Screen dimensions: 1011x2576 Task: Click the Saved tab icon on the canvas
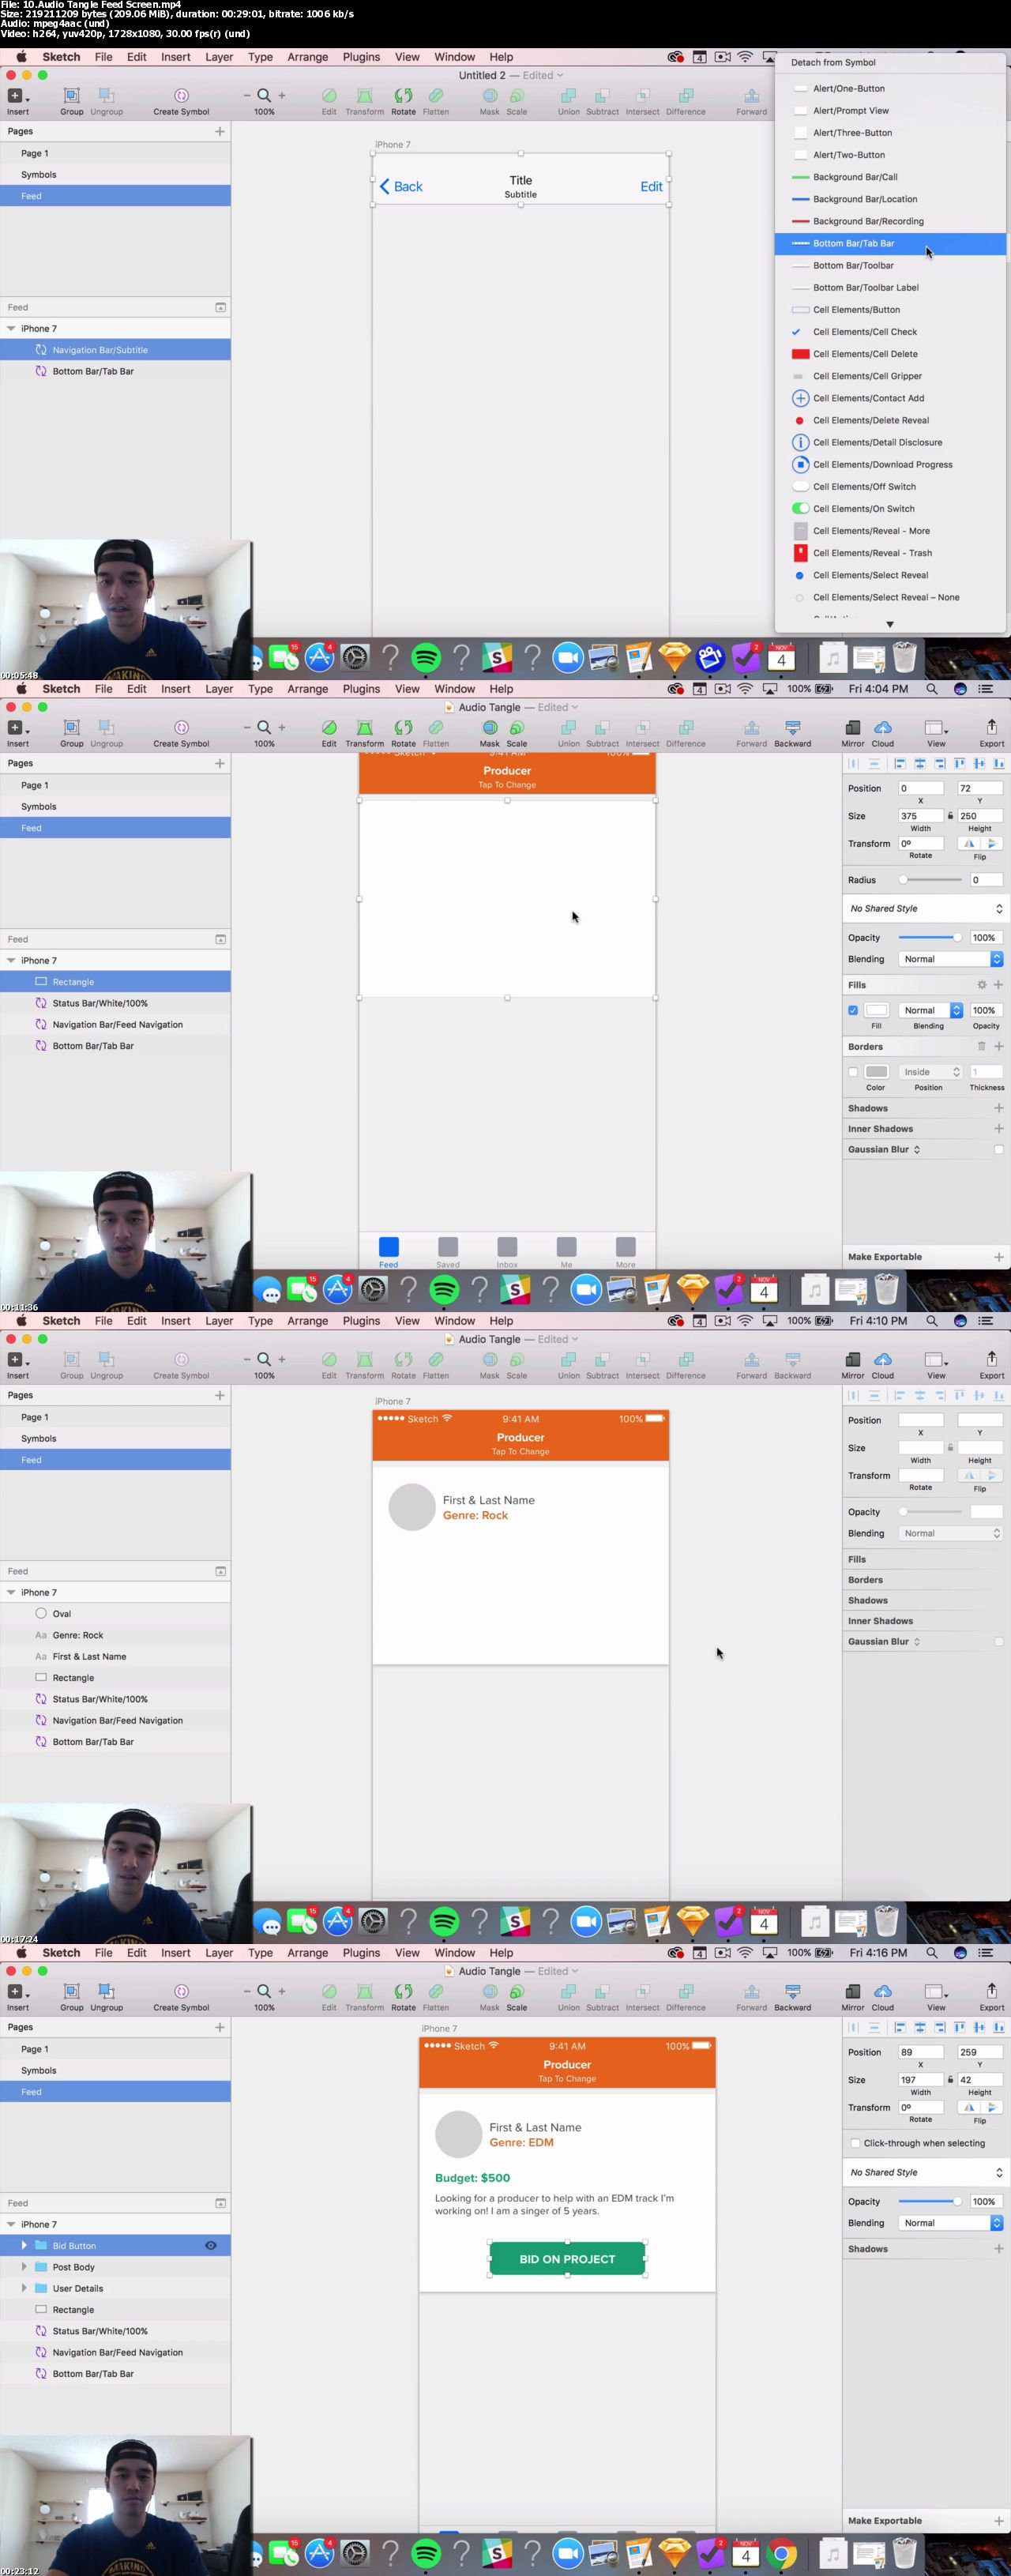point(448,1246)
